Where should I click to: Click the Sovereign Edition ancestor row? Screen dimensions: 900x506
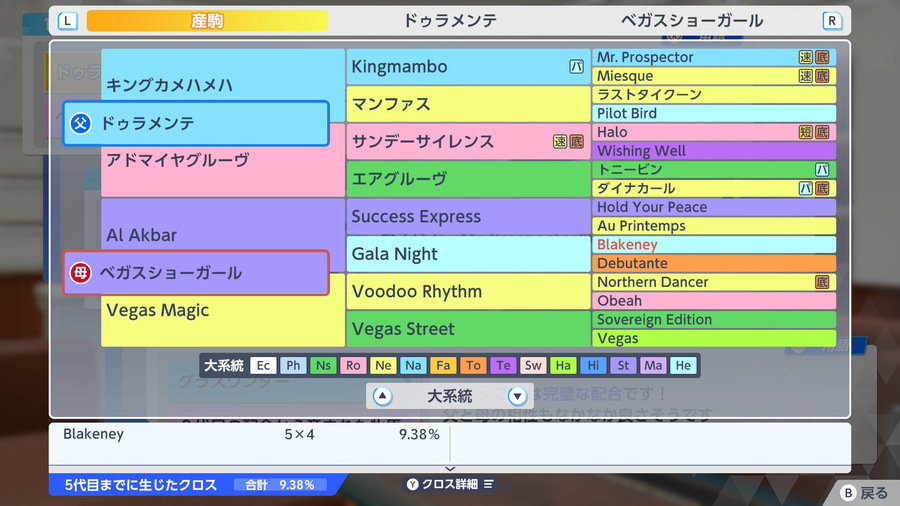point(714,320)
